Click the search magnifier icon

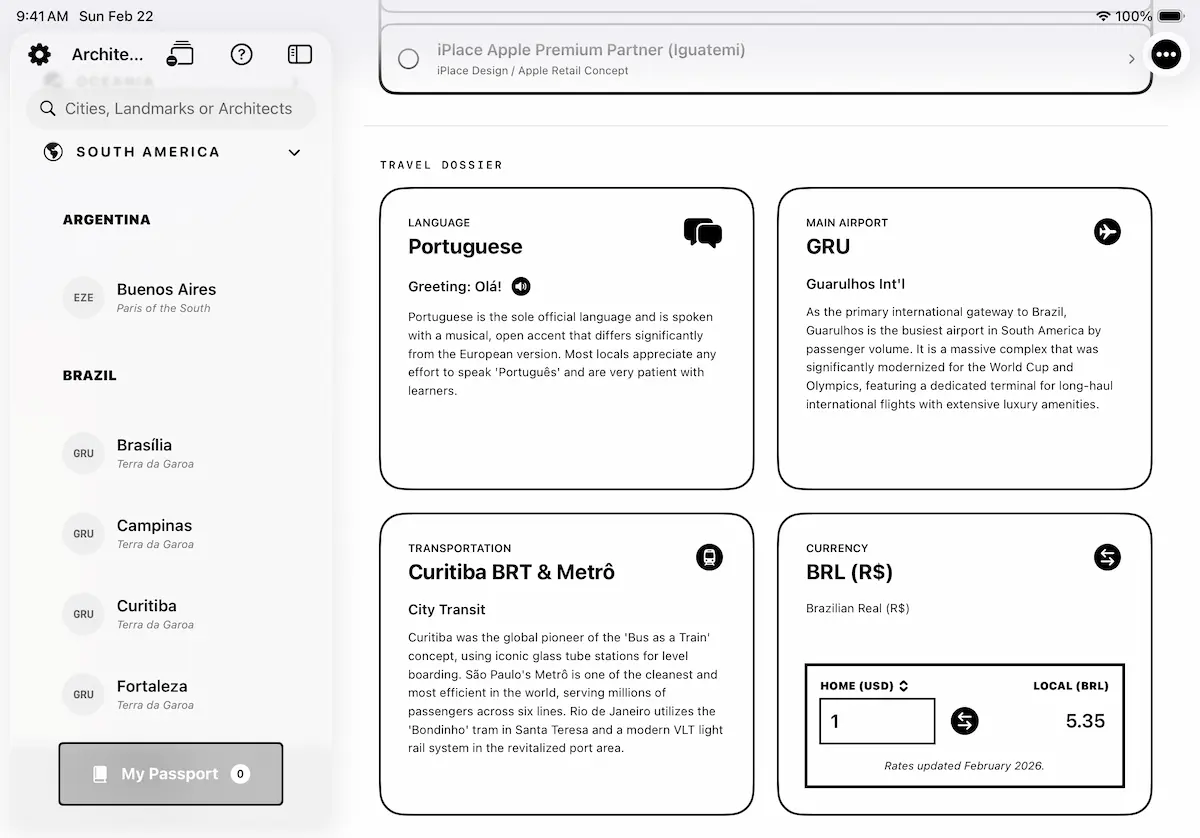[47, 108]
